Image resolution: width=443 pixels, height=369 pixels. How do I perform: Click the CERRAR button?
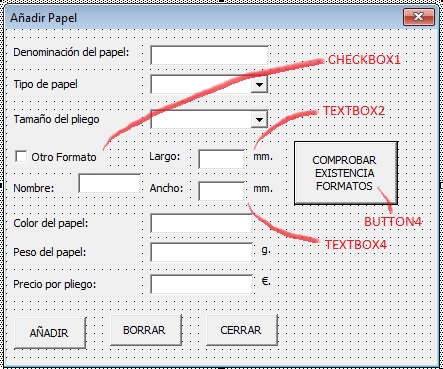coord(242,330)
